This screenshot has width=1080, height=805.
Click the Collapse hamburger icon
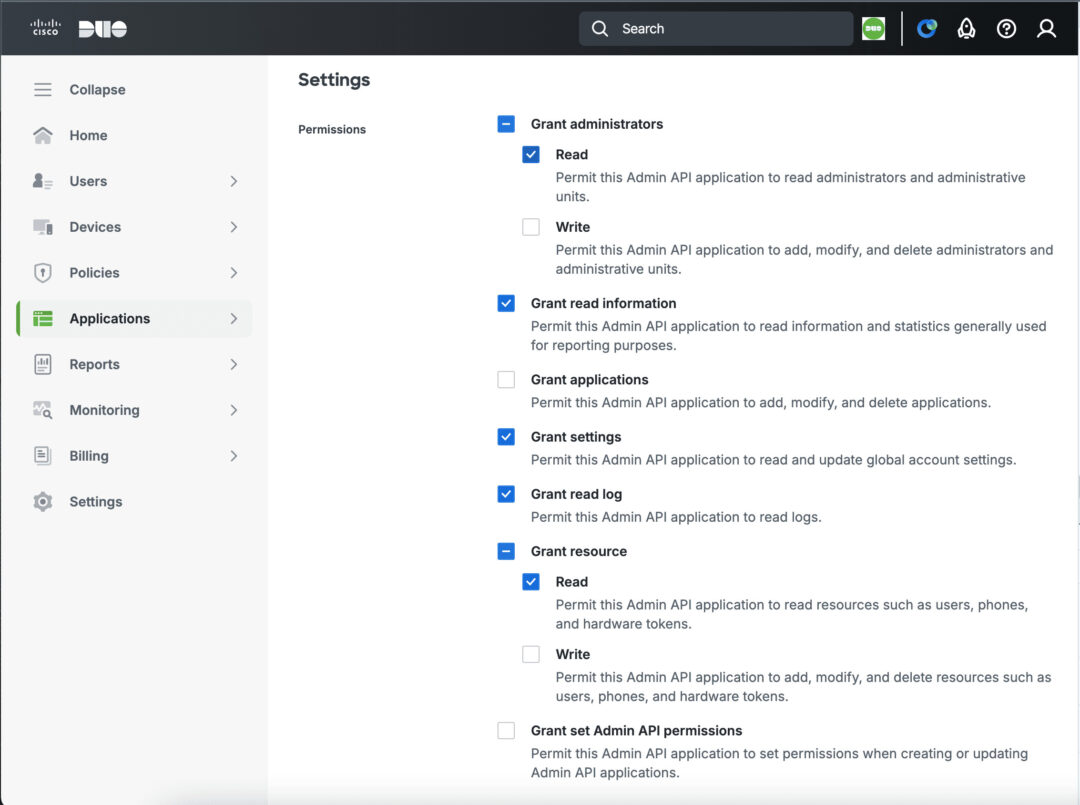click(43, 90)
